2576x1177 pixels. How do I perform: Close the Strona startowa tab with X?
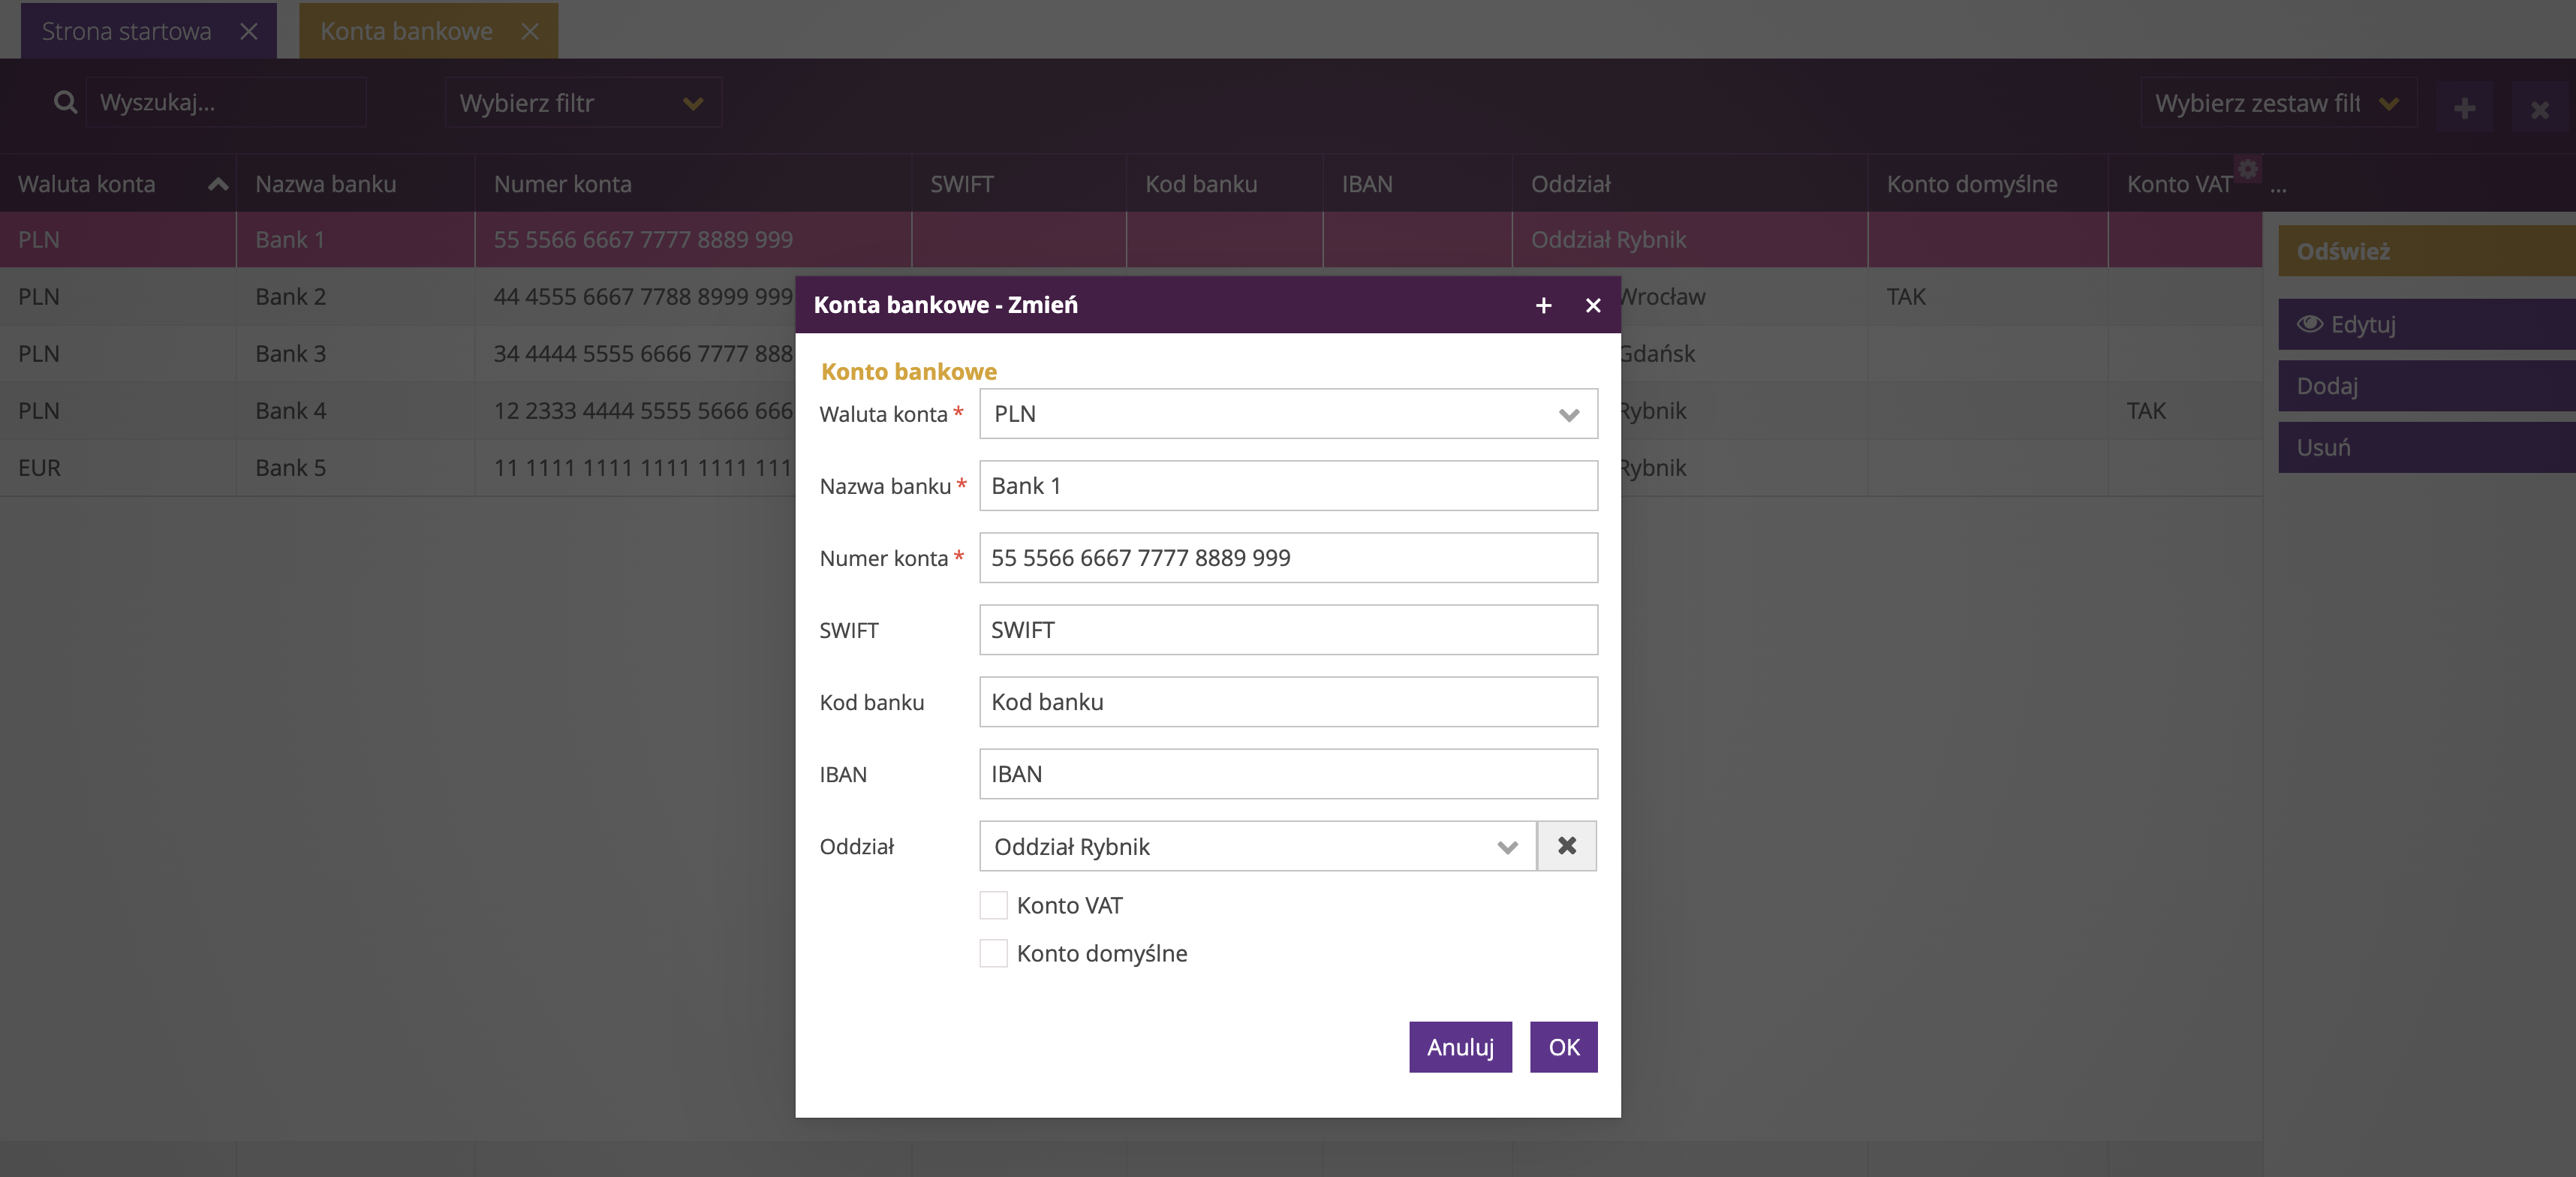coord(249,31)
